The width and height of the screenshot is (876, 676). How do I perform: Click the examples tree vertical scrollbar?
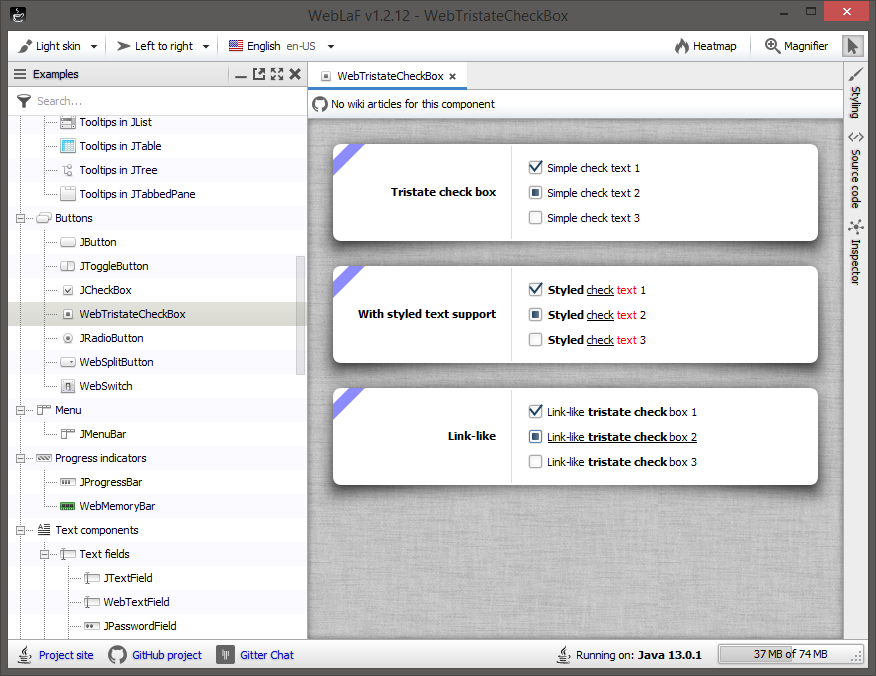[301, 315]
